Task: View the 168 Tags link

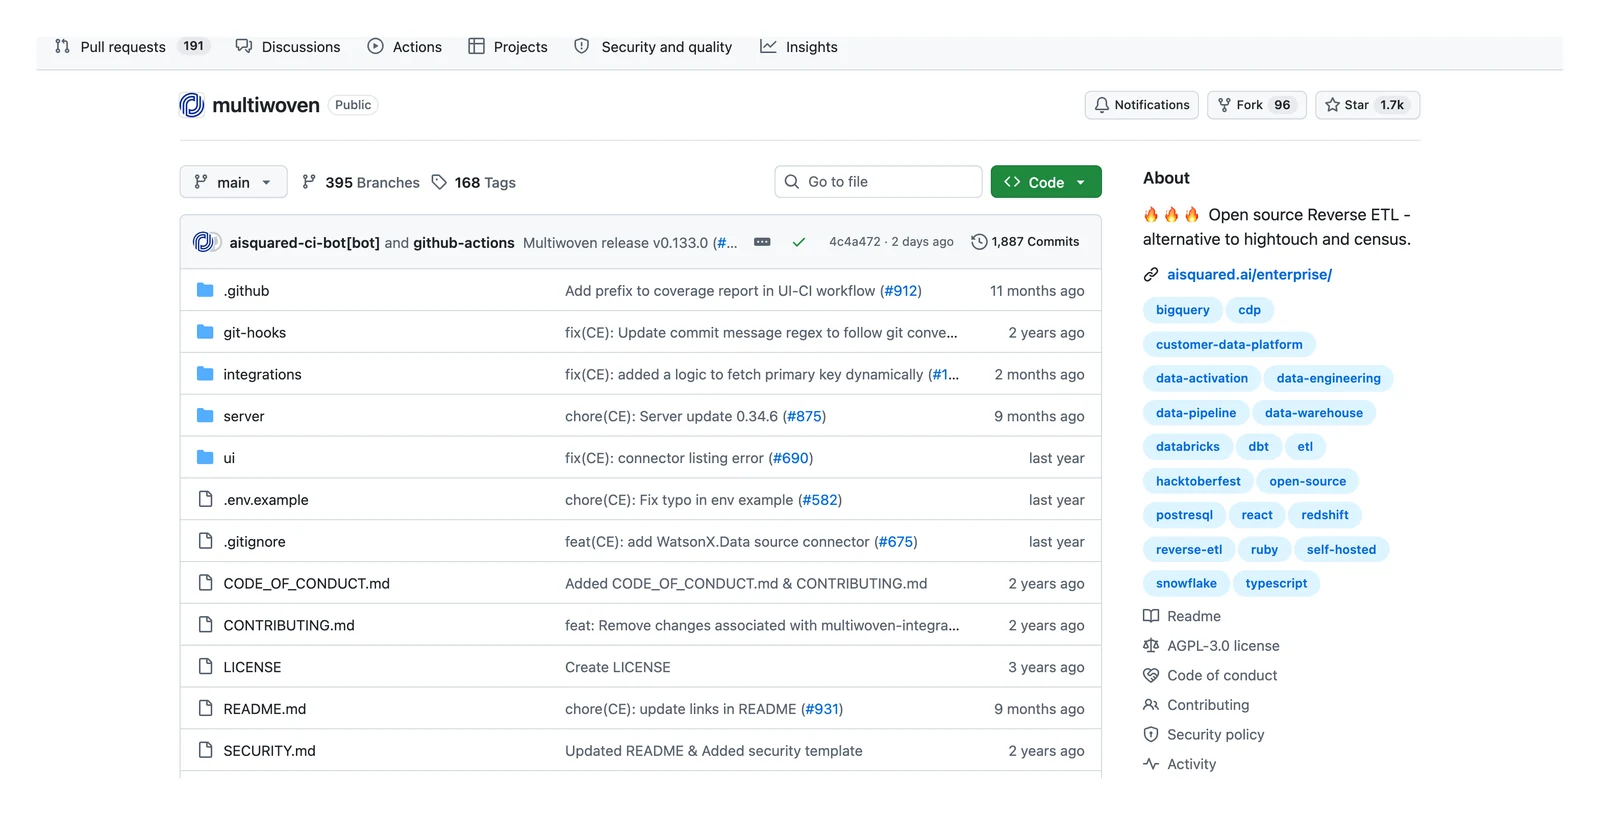Action: pos(474,182)
